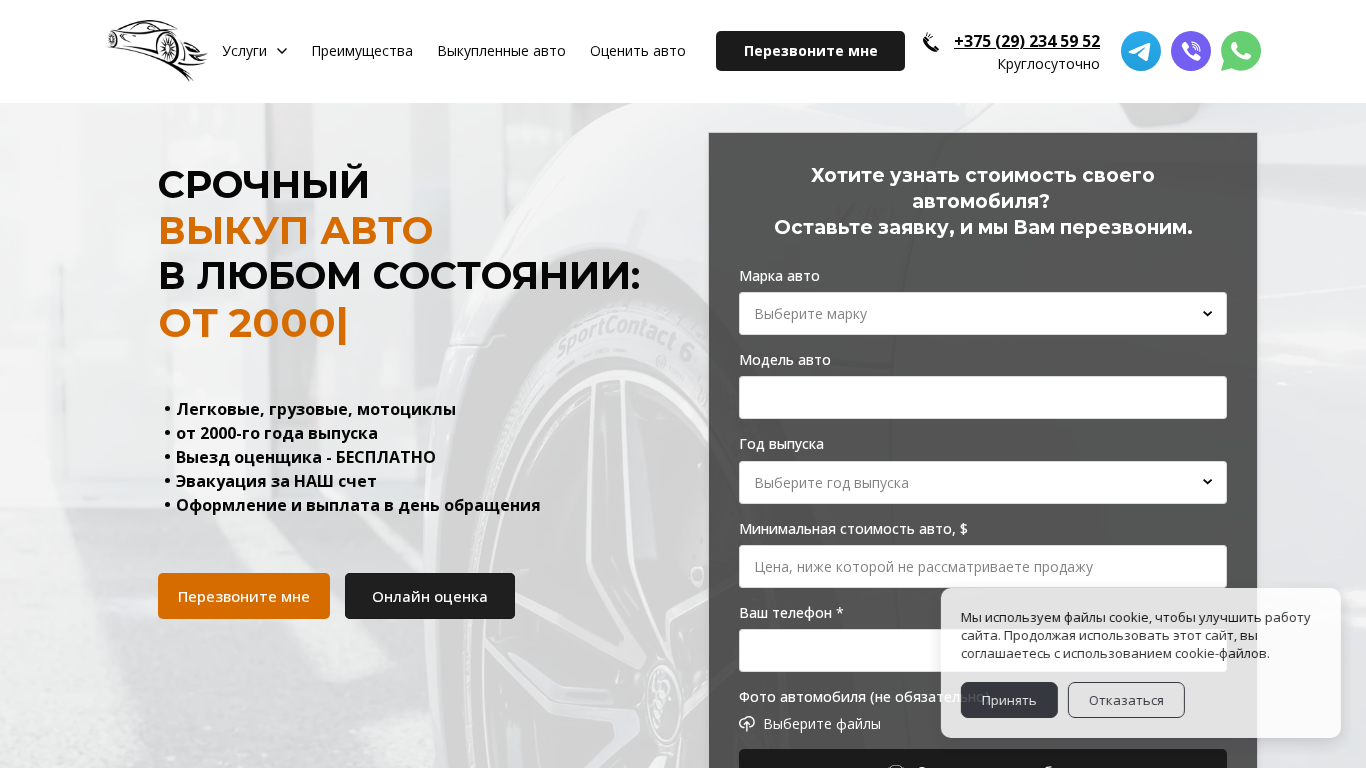Screen dimensions: 1366x768
Task: Focus the minimum price input field
Action: pyautogui.click(x=983, y=567)
